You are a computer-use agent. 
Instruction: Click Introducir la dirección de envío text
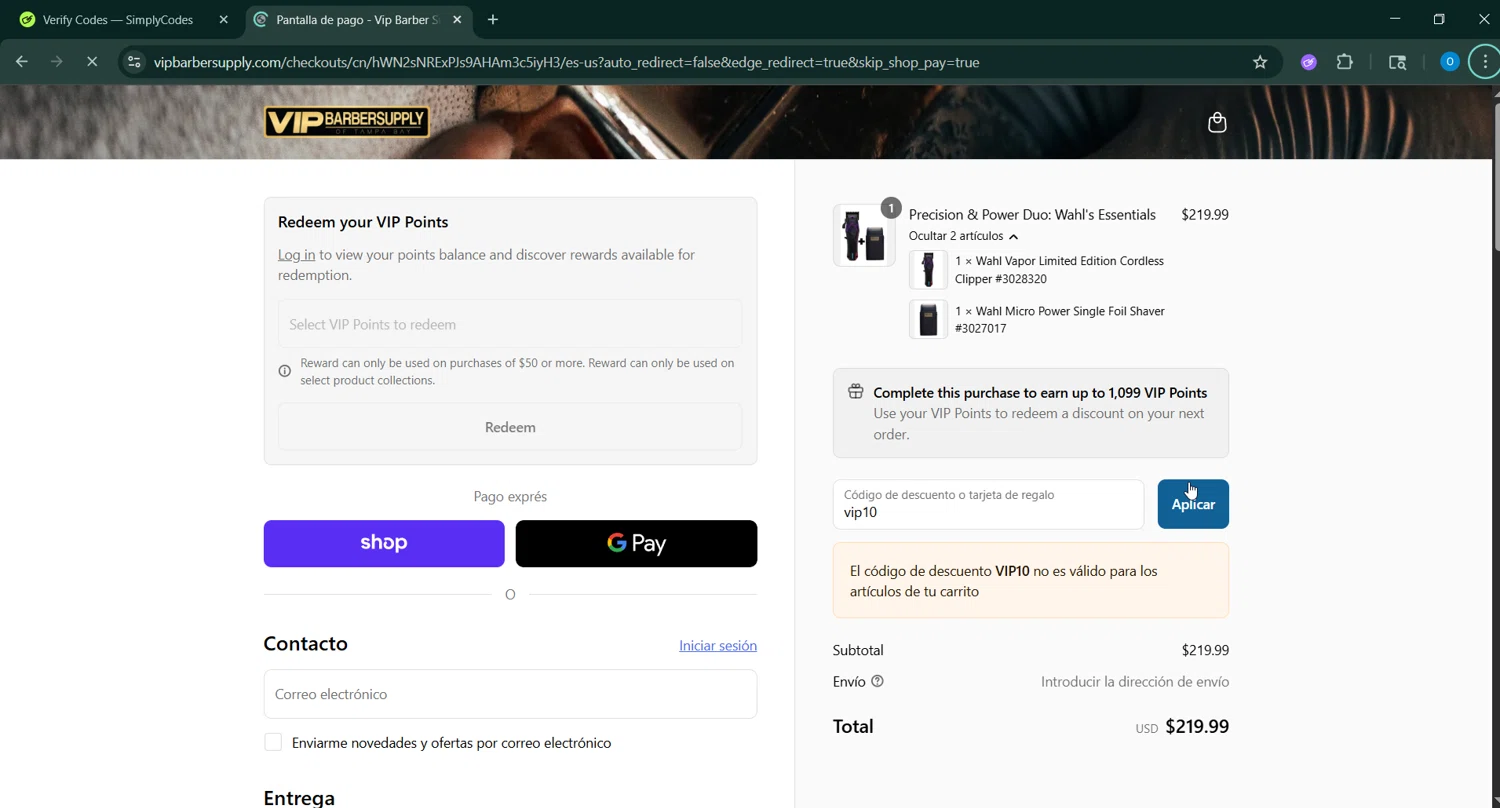pyautogui.click(x=1135, y=681)
